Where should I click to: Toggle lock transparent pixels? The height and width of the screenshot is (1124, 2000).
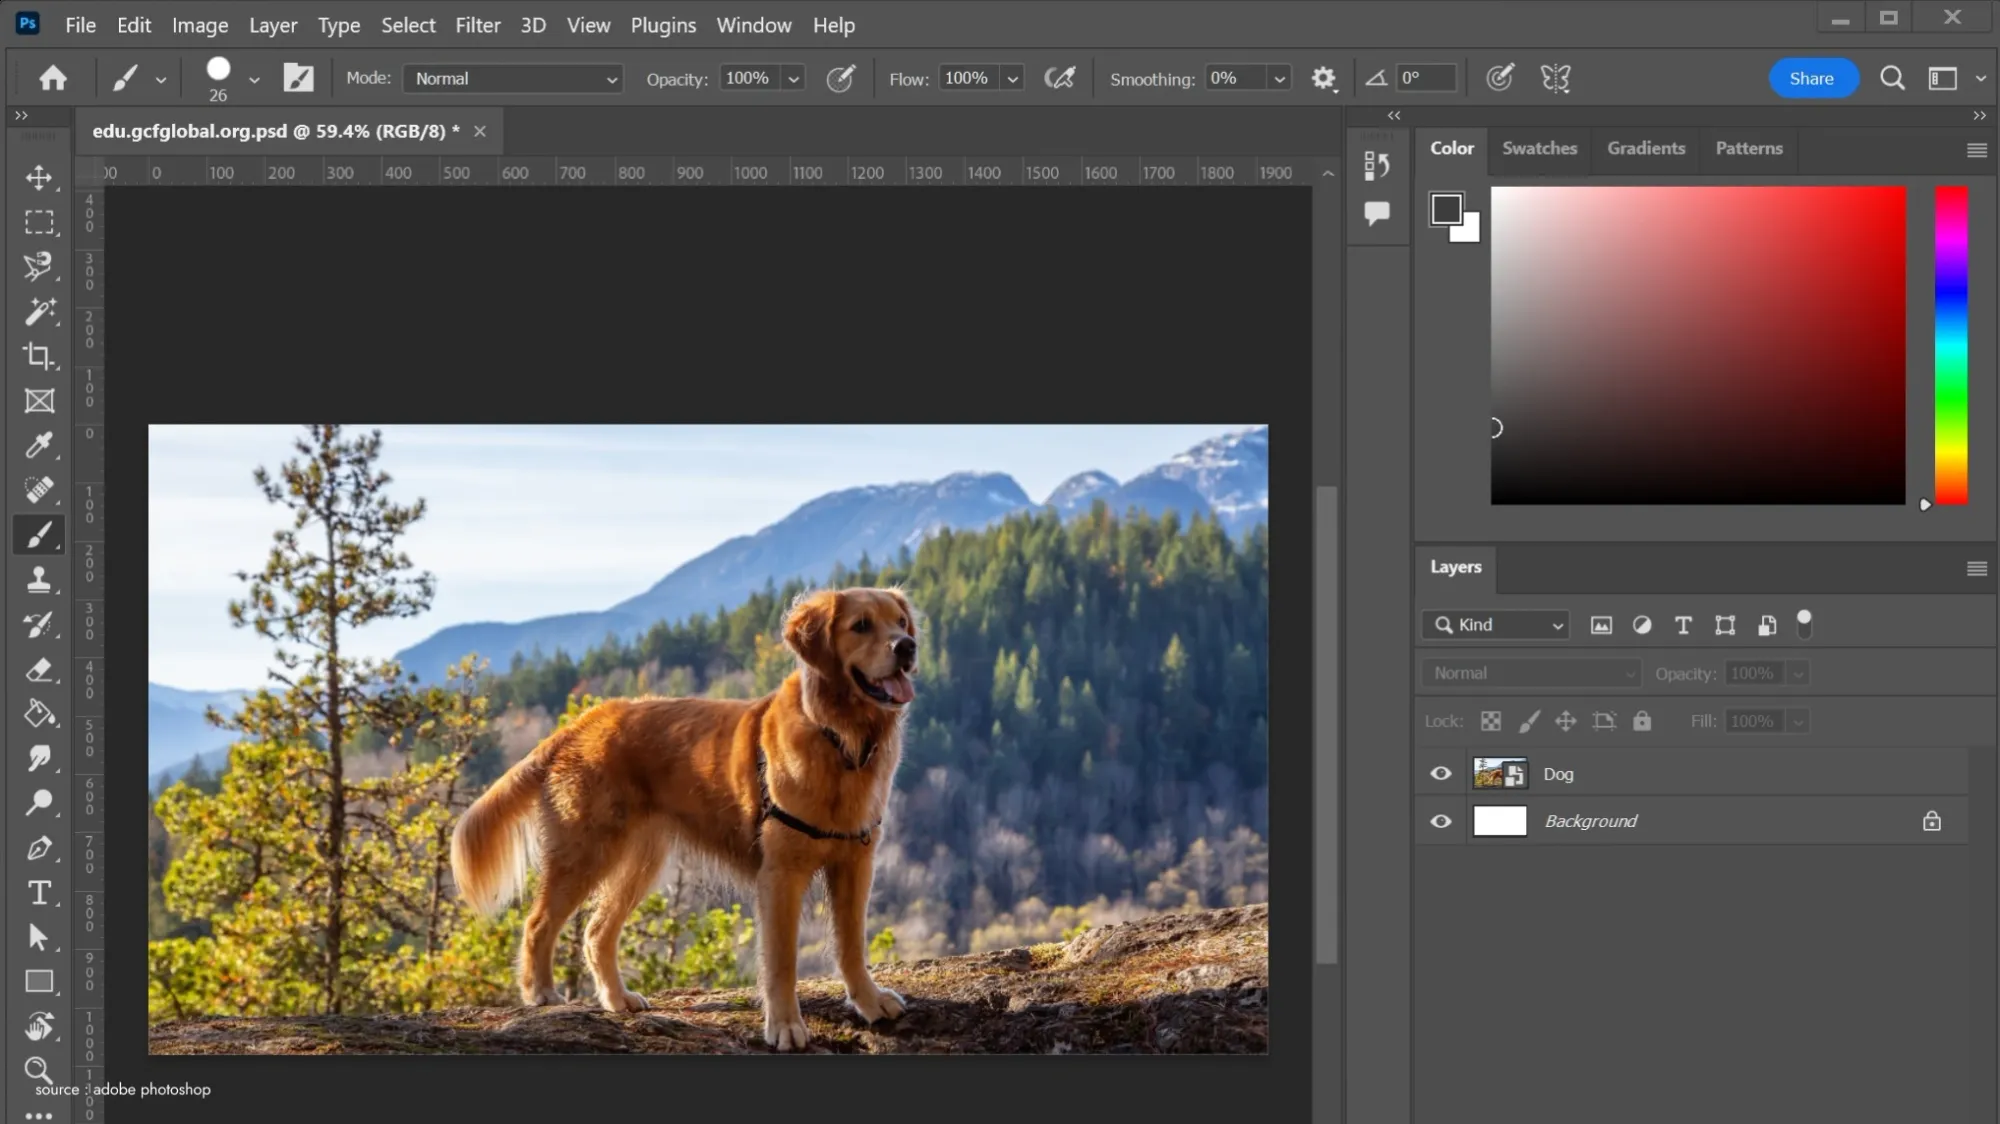coord(1490,721)
